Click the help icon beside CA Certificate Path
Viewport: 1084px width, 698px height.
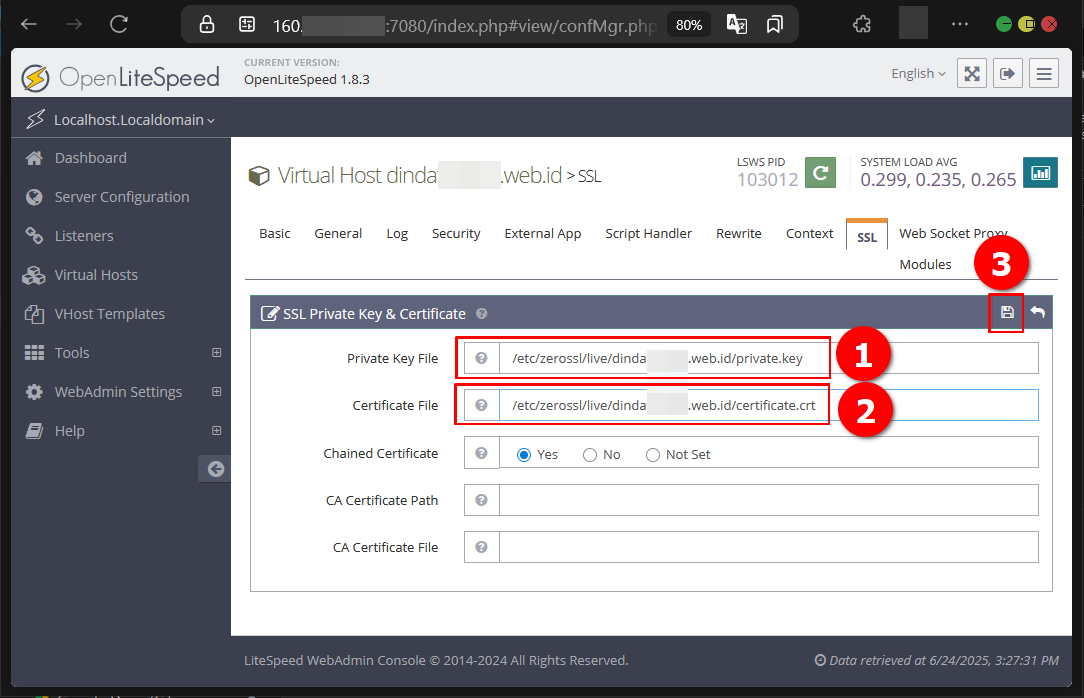pyautogui.click(x=481, y=500)
